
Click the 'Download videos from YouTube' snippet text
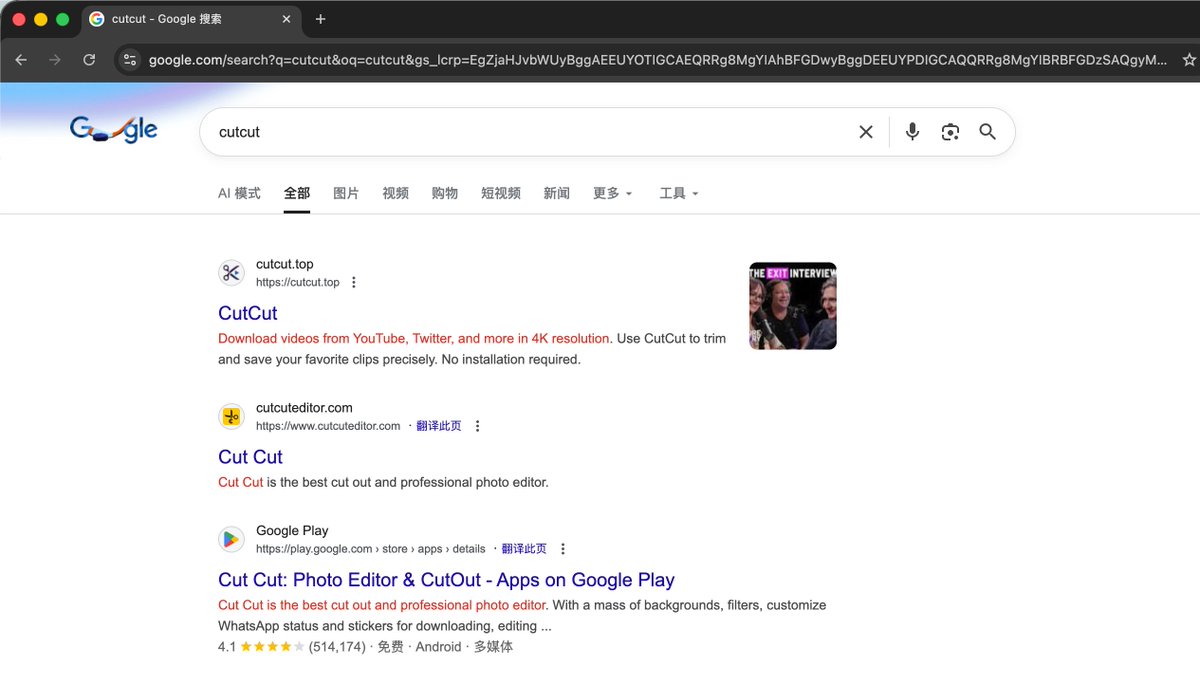(x=414, y=338)
